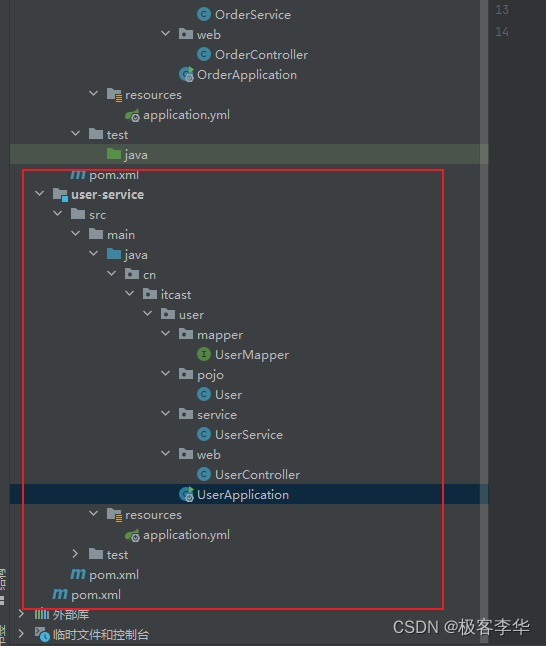Select the OrderApplication file
Screen dimensions: 546x646
tap(247, 75)
